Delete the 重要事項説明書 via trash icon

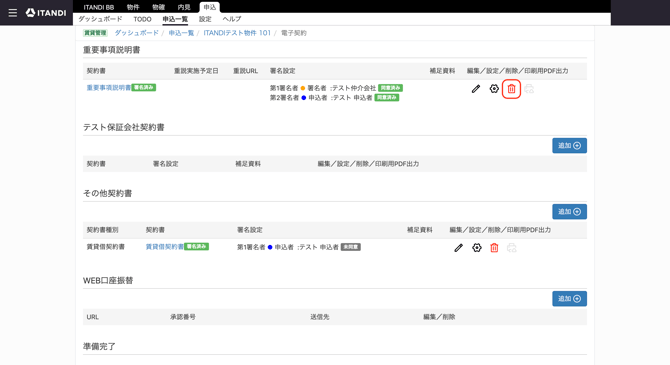(x=511, y=89)
